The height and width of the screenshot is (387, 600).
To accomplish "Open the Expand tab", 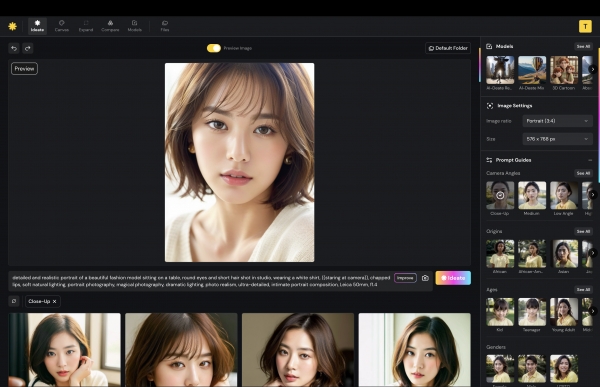I will point(86,26).
